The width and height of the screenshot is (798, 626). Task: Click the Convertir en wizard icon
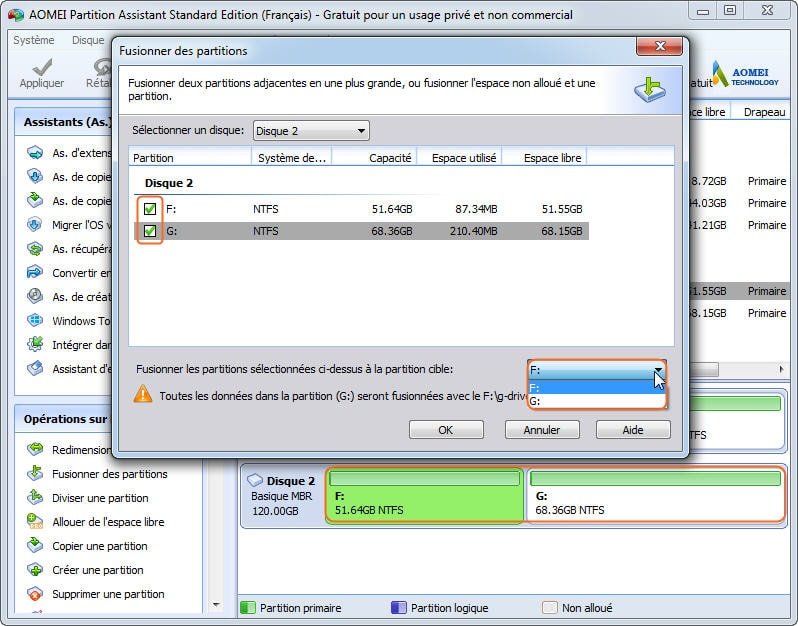[x=35, y=272]
